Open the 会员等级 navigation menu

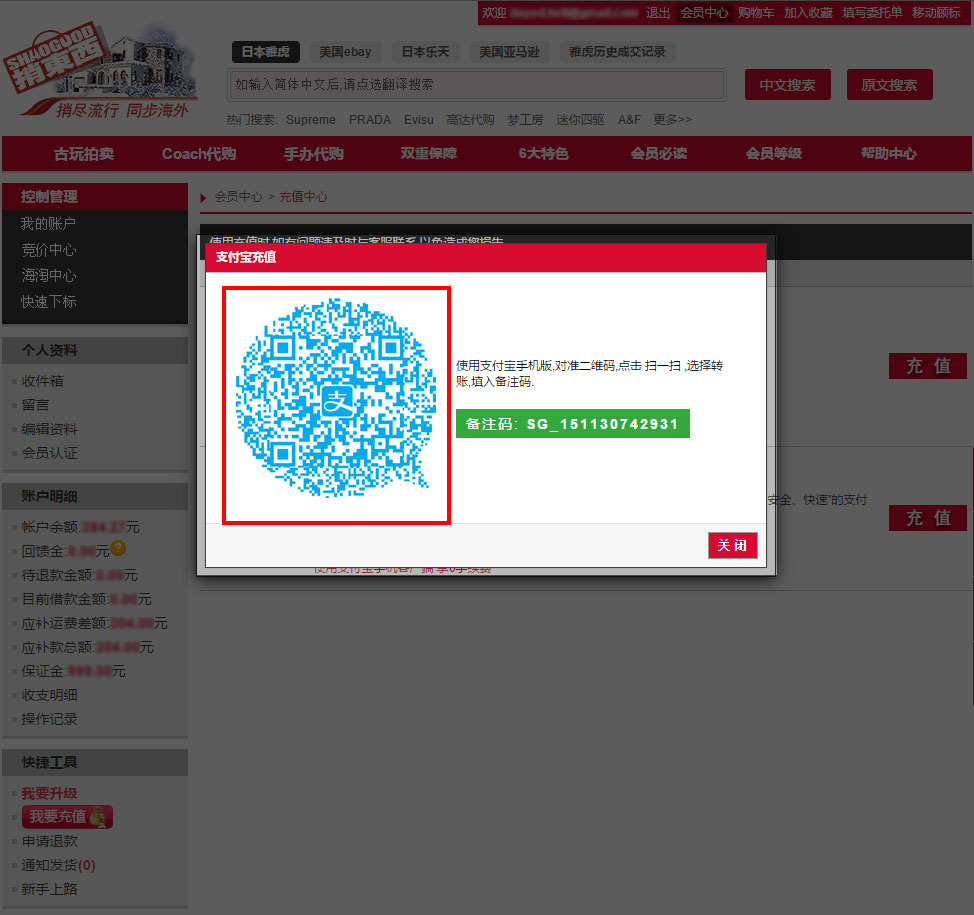click(774, 153)
